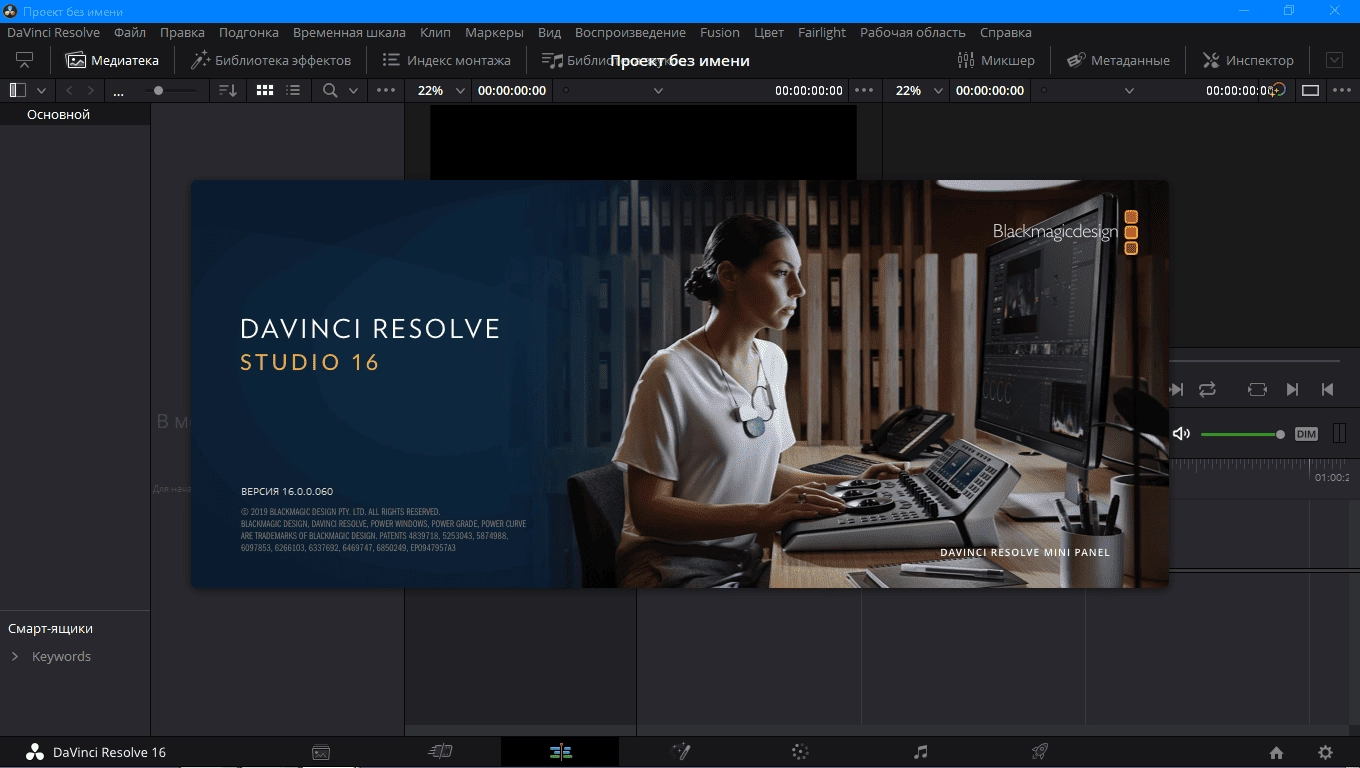Open the Цвет menu
Screen dimensions: 1360x768
[x=768, y=32]
